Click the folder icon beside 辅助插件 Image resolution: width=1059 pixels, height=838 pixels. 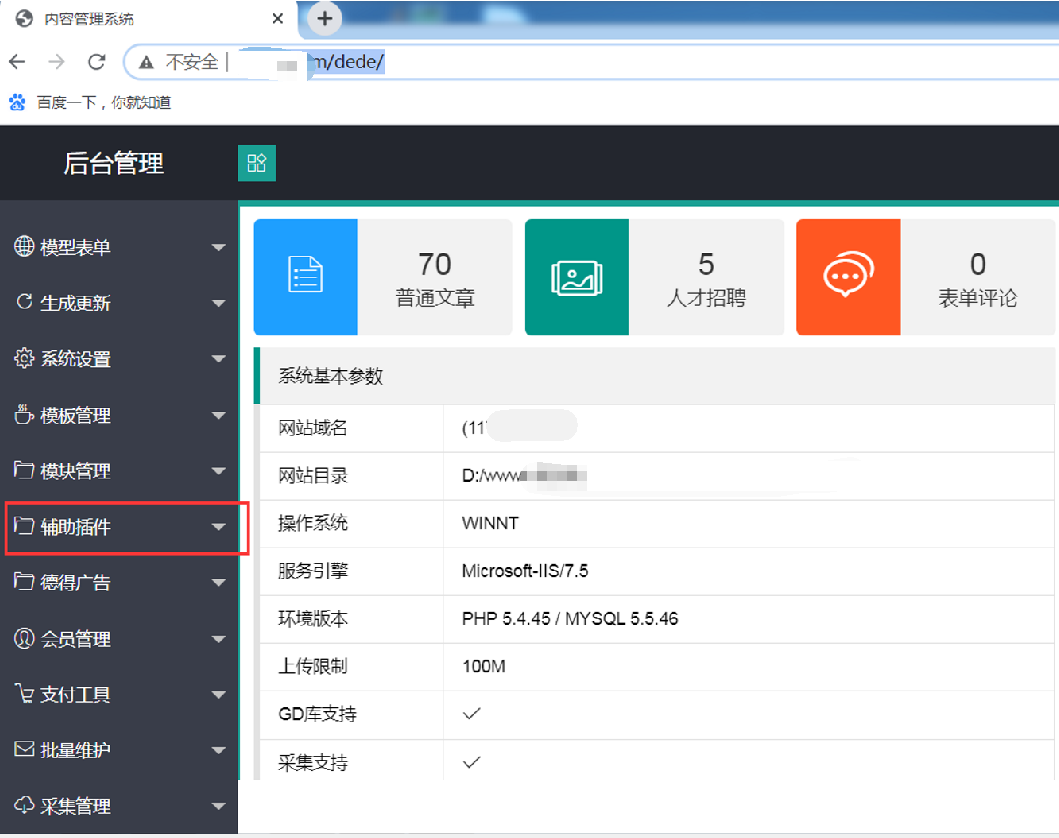[24, 525]
